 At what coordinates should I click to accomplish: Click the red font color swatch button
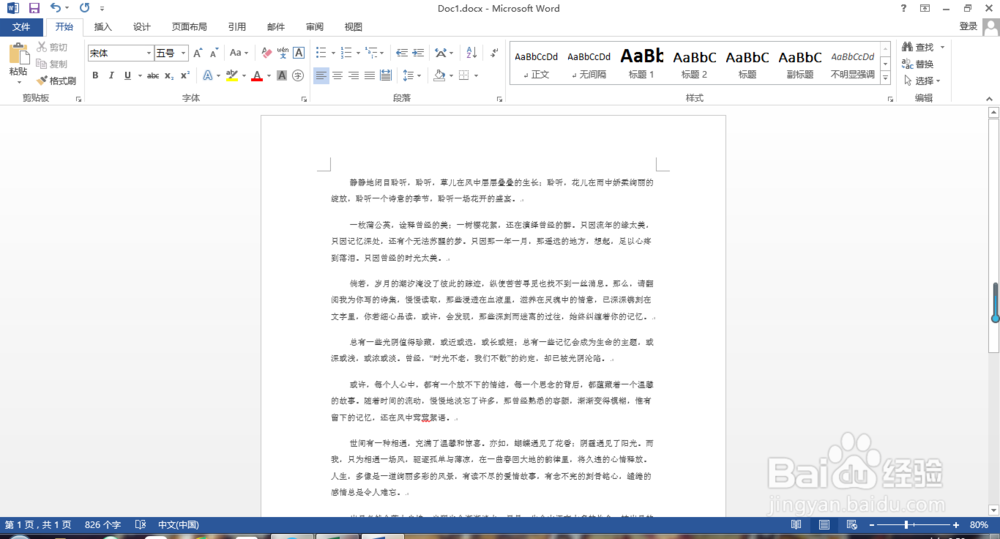click(x=257, y=75)
